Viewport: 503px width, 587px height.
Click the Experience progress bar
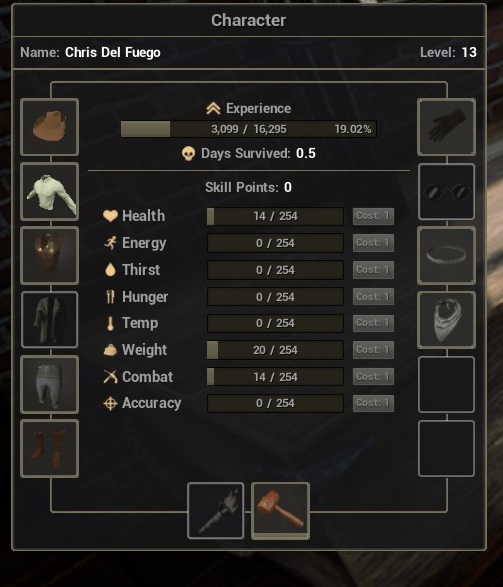pos(249,129)
